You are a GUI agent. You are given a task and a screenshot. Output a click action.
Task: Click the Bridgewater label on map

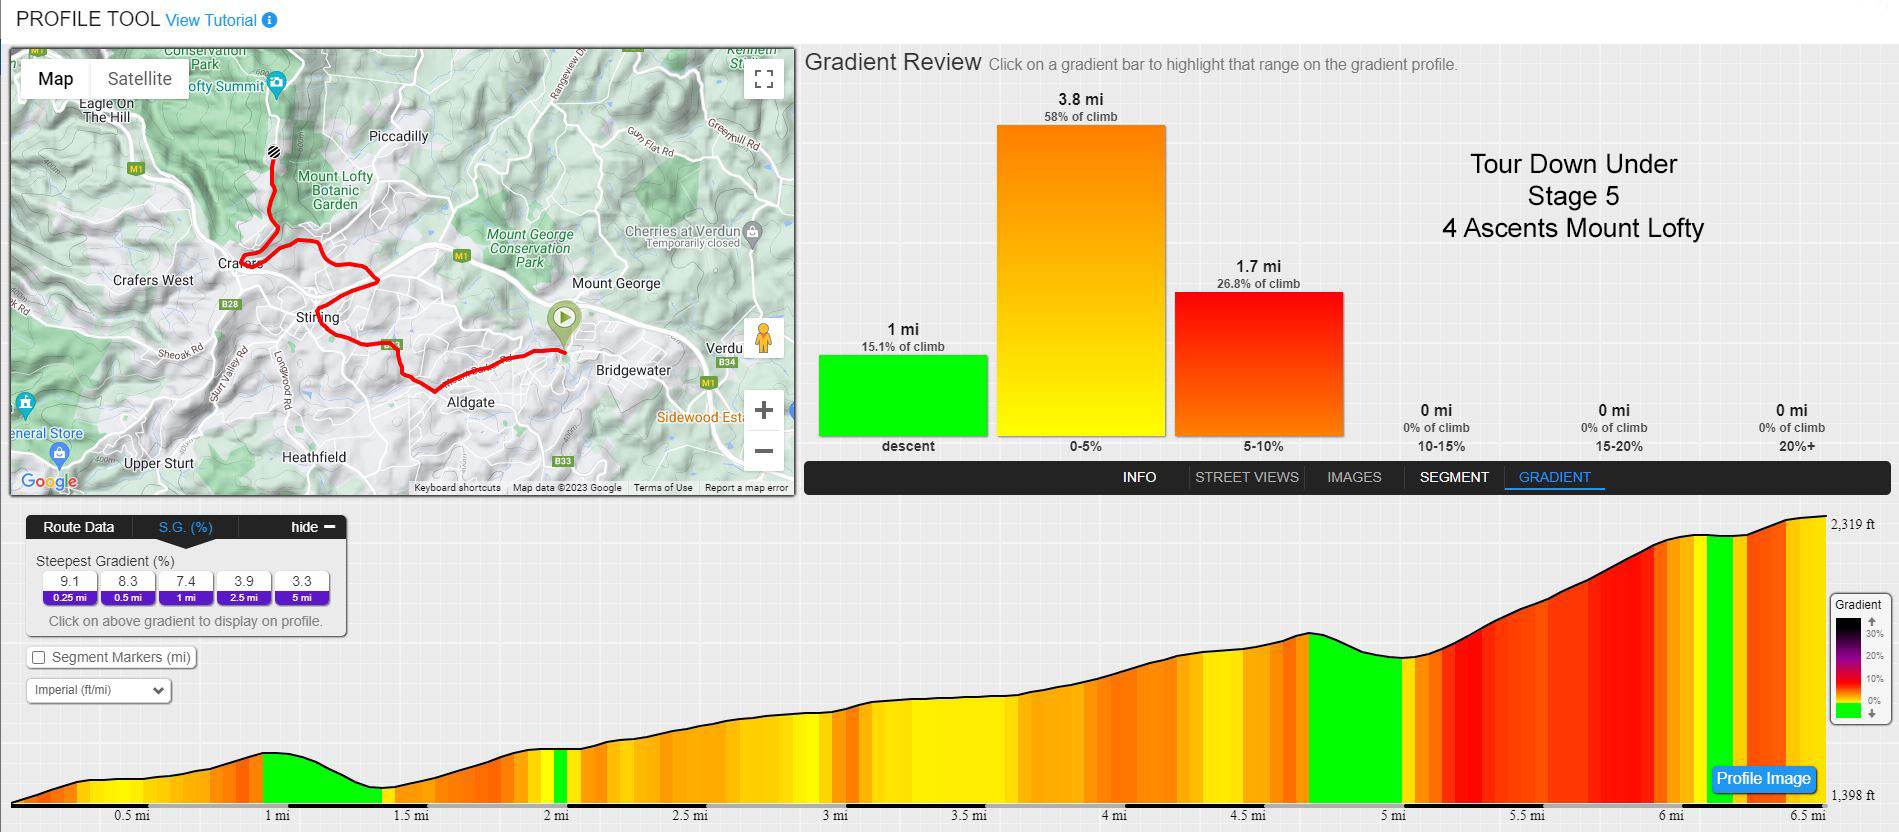pos(633,370)
